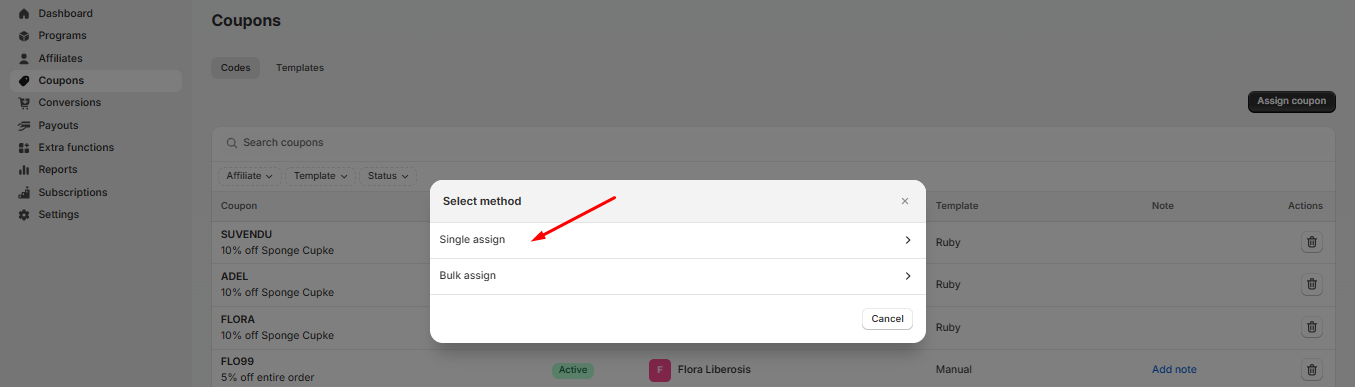Image resolution: width=1355 pixels, height=387 pixels.
Task: Close the Select method dialog with X
Action: [905, 201]
